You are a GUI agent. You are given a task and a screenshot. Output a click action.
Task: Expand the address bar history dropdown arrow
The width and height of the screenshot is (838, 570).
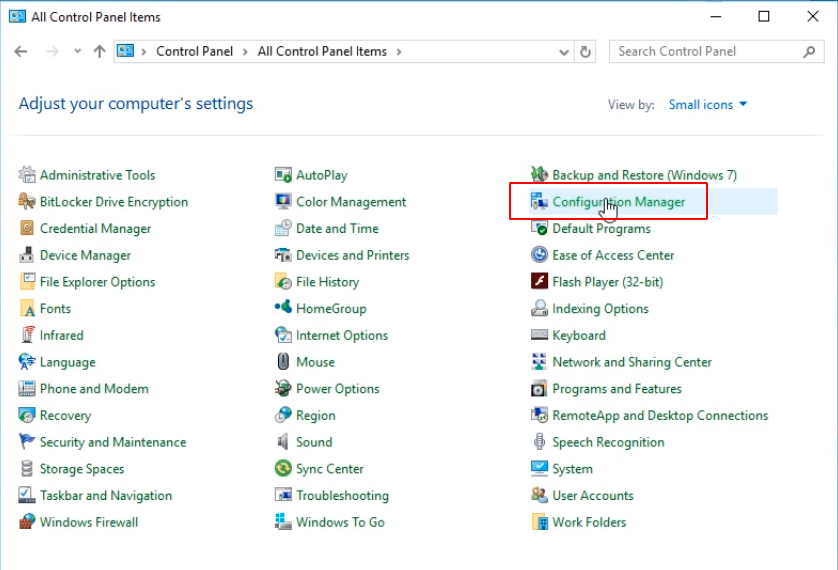[x=564, y=52]
